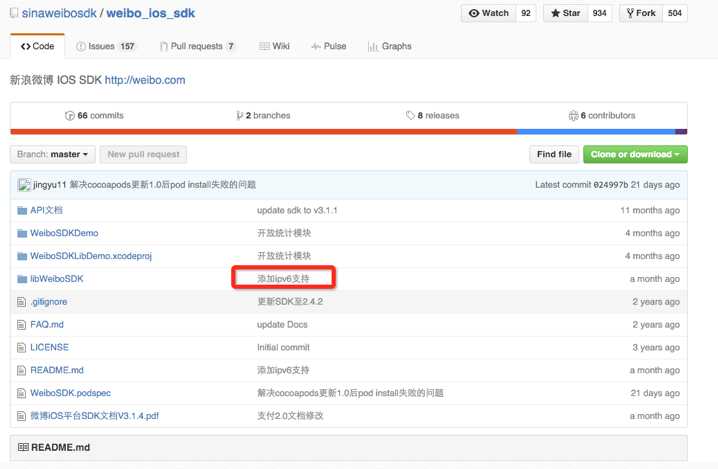The height and width of the screenshot is (469, 718).
Task: Open commit message 'update sdk to v3.1.1'
Action: (x=297, y=210)
